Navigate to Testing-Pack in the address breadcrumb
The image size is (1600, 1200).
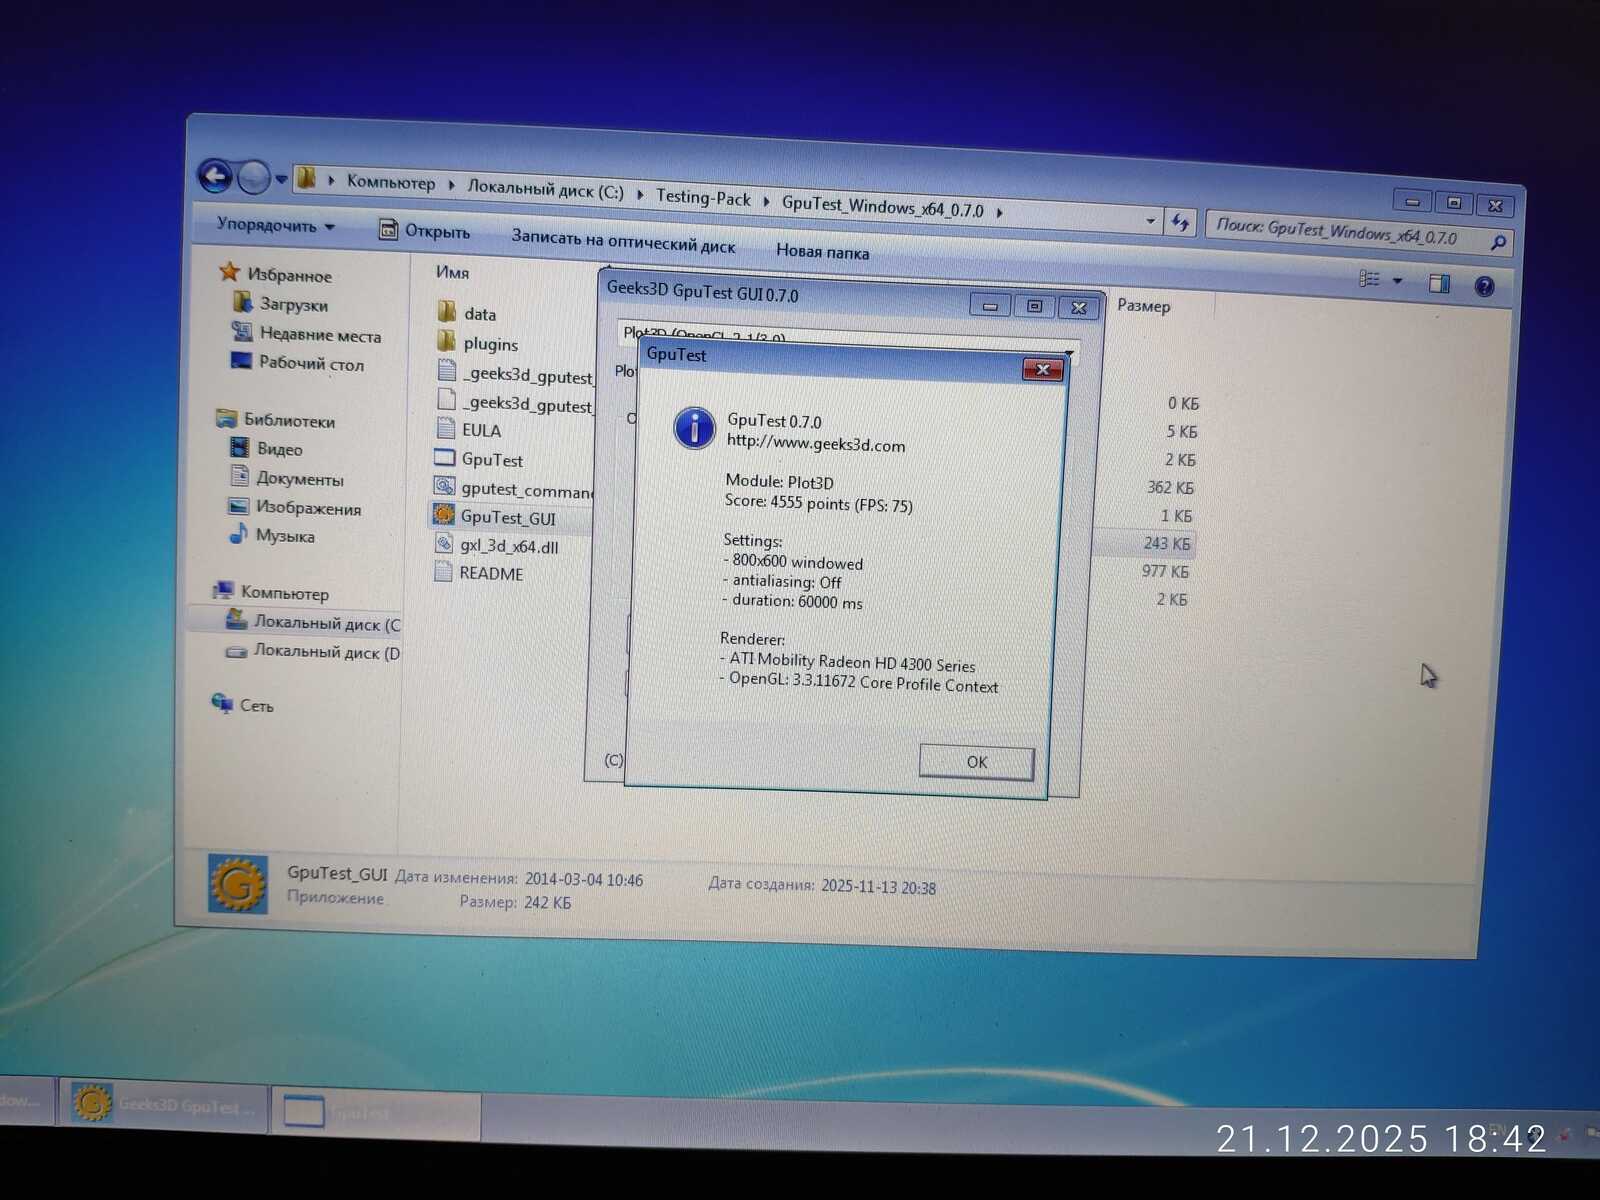point(703,198)
